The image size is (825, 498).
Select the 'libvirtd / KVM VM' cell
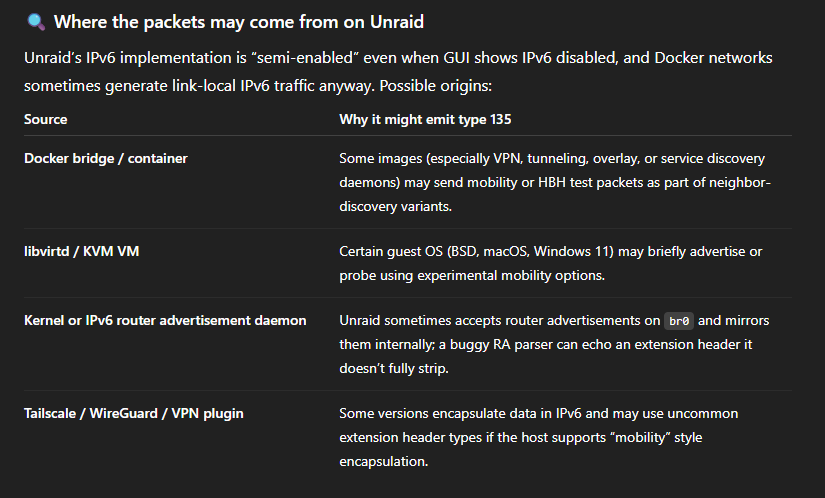coord(82,251)
